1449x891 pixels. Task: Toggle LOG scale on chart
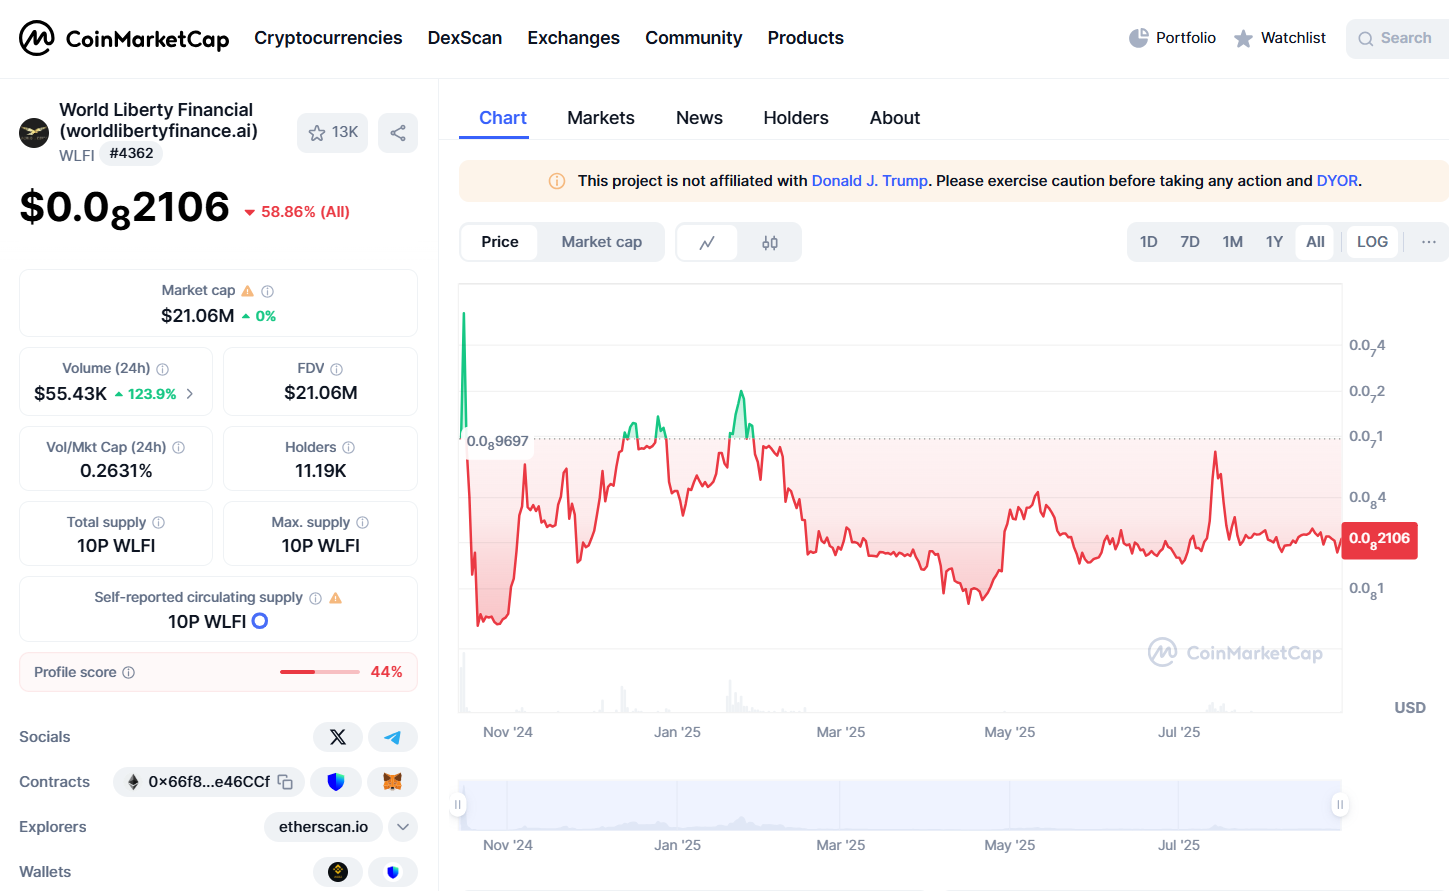(x=1372, y=242)
